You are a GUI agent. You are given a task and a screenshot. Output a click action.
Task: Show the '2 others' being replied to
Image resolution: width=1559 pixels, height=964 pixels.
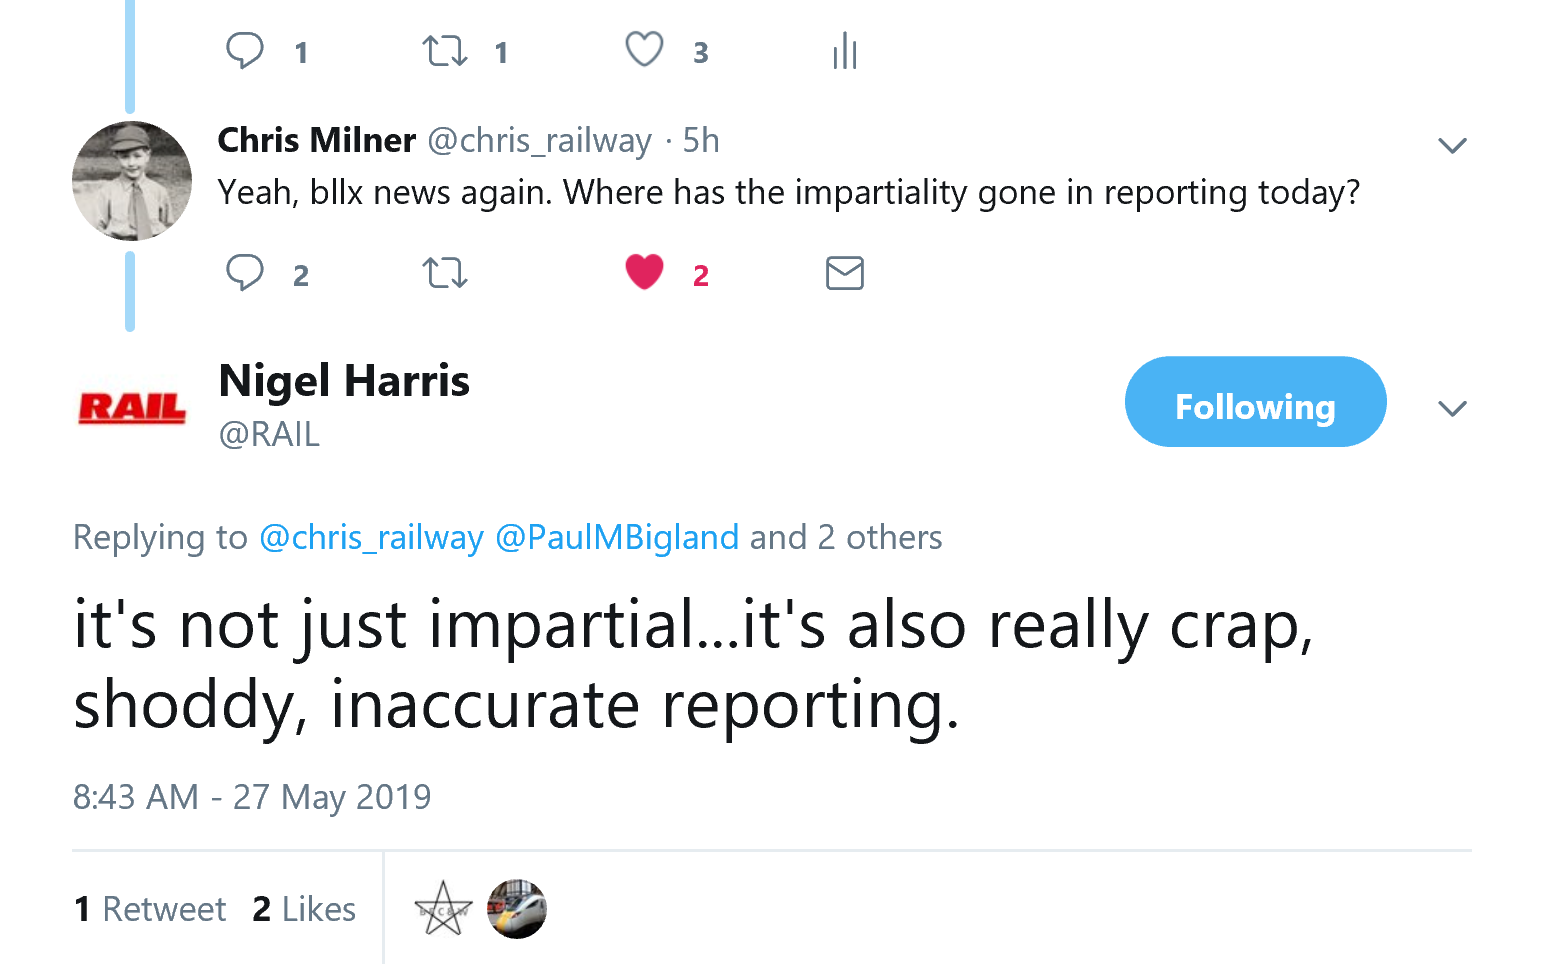(x=879, y=538)
